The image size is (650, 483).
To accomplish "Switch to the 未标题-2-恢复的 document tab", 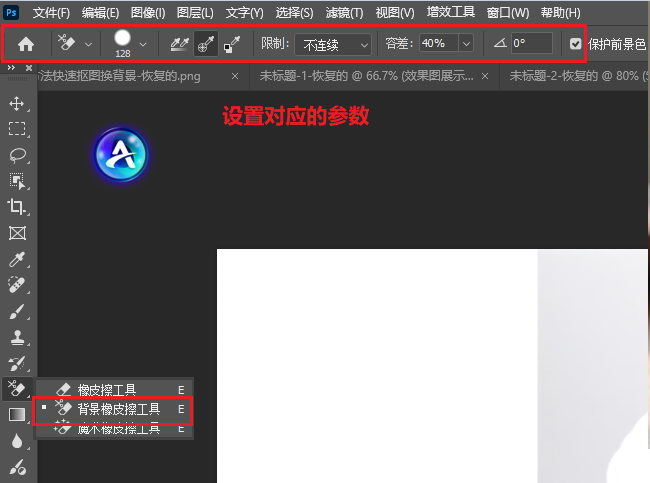I will (x=578, y=76).
